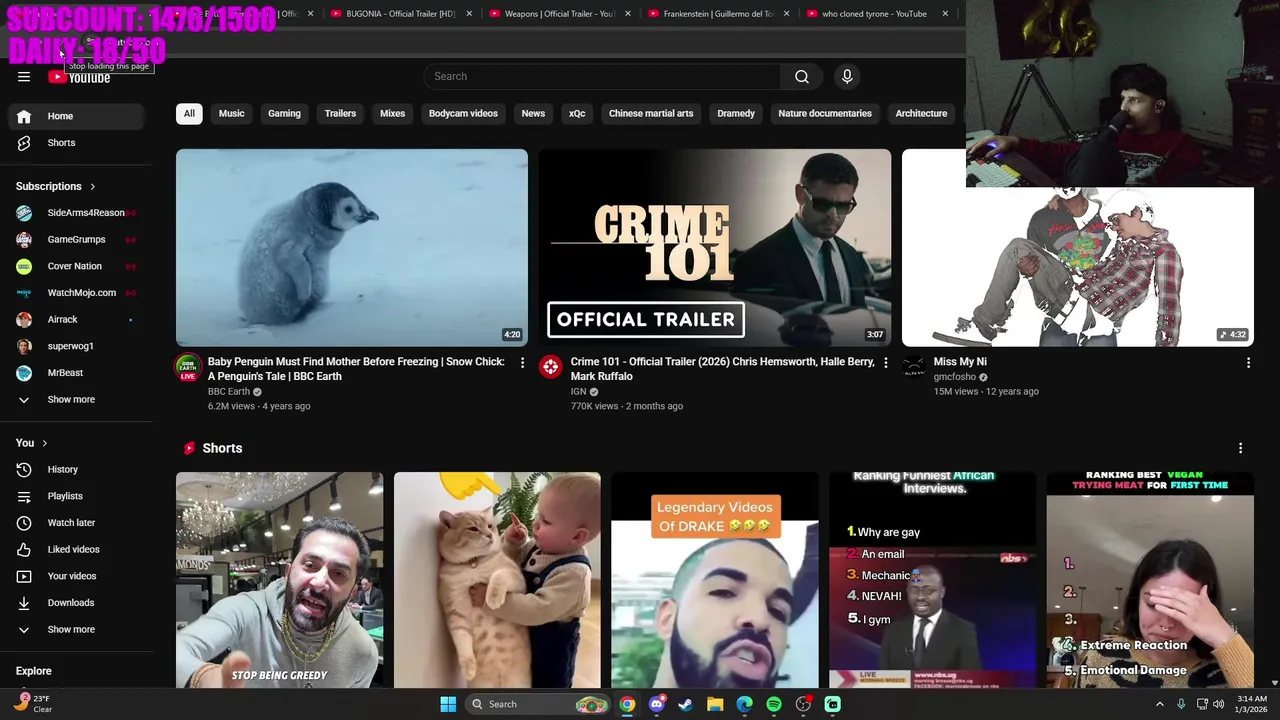Open Playlists icon in sidebar

[24, 496]
